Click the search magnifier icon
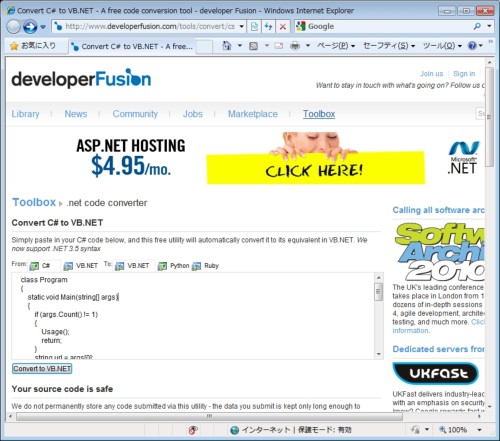500x441 pixels. pyautogui.click(x=477, y=26)
